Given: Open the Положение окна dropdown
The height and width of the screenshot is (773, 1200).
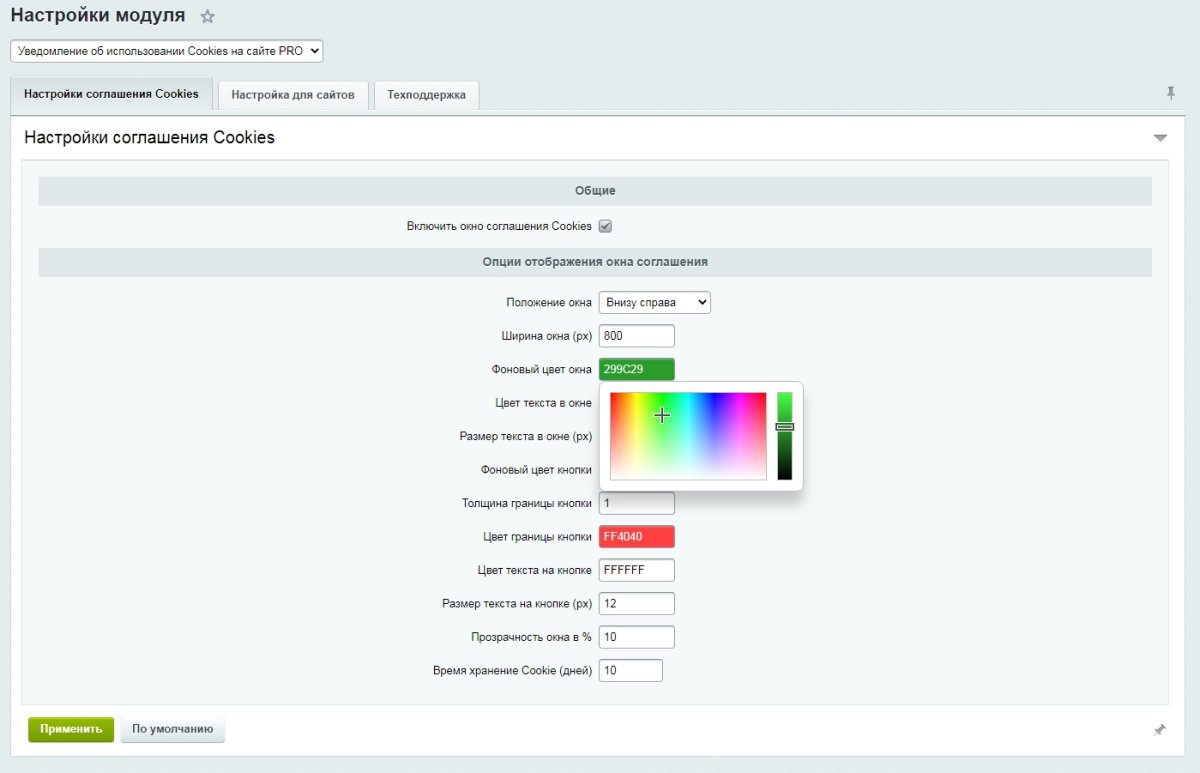Looking at the screenshot, I should click(654, 302).
